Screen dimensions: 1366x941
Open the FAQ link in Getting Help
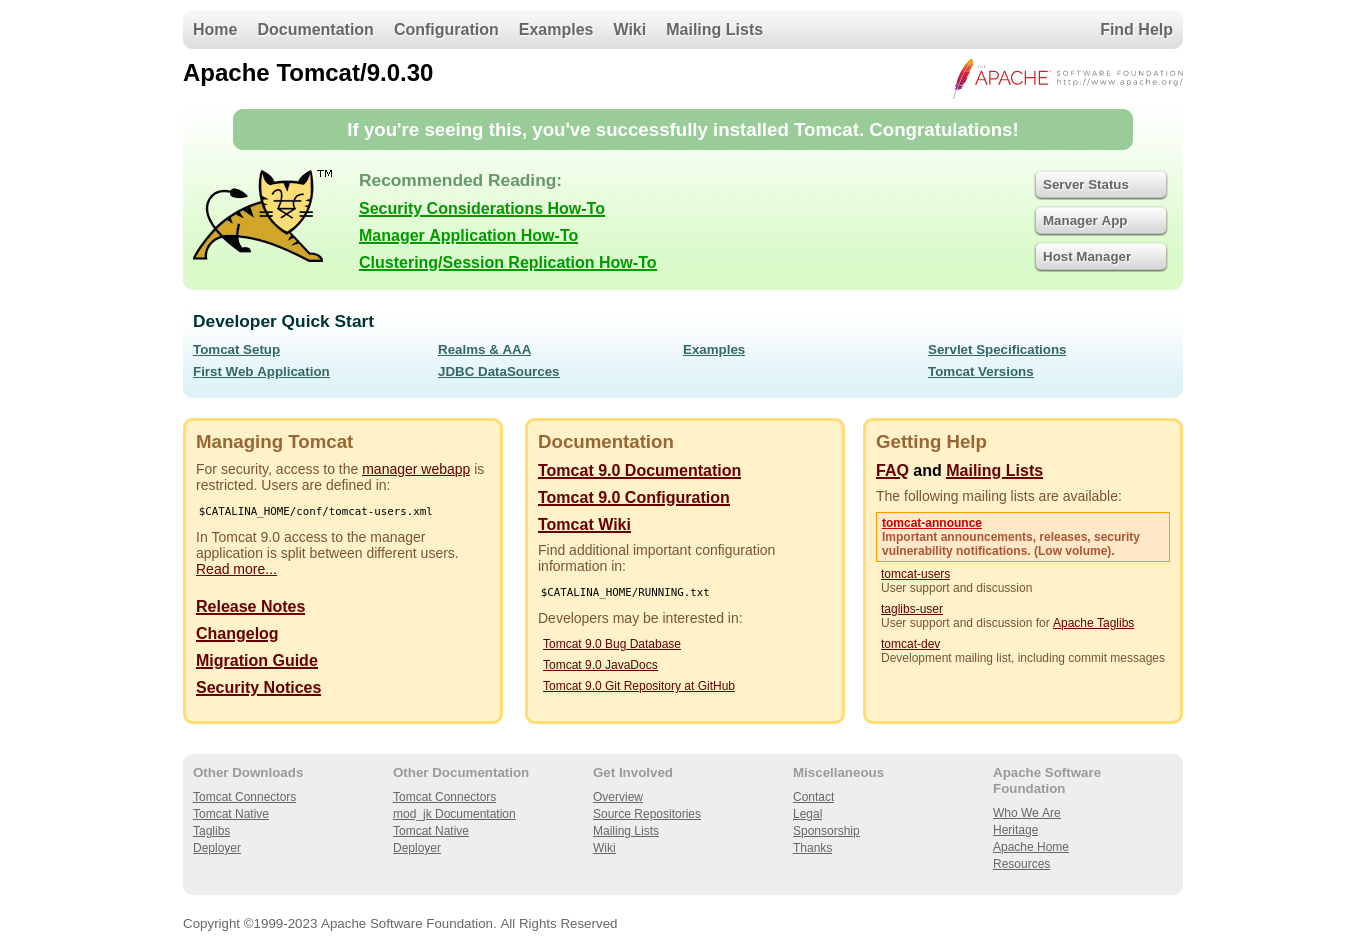coord(892,470)
